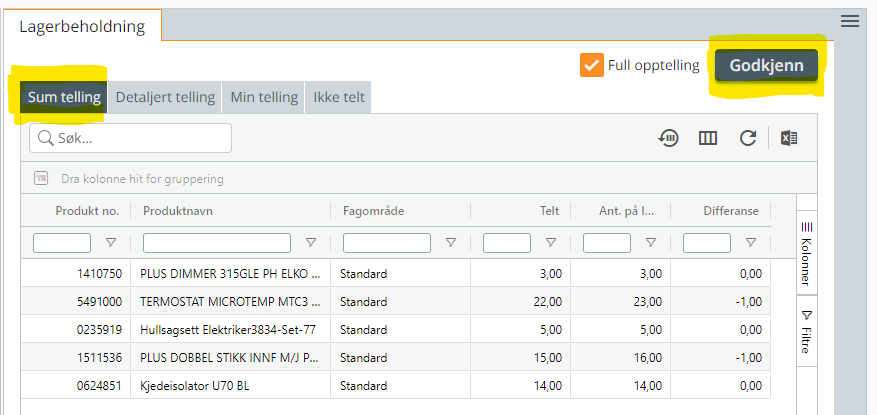The height and width of the screenshot is (415, 877).
Task: Select product number 1410750
Action: 99,274
